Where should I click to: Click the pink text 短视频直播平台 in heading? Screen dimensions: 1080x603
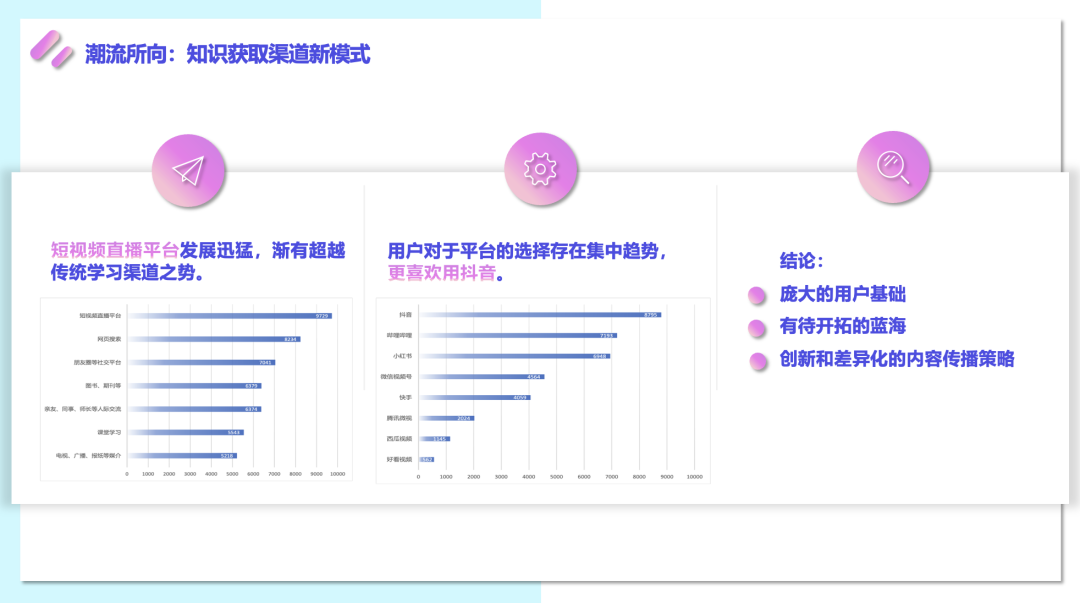pos(115,250)
